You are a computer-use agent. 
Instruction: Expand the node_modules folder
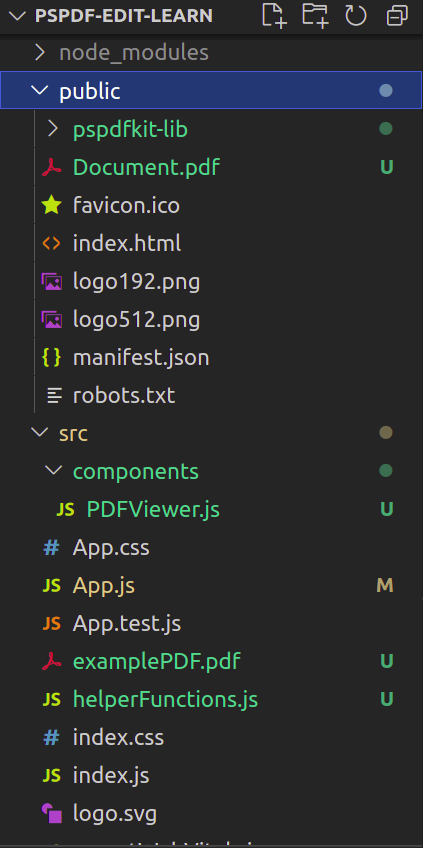(x=39, y=52)
